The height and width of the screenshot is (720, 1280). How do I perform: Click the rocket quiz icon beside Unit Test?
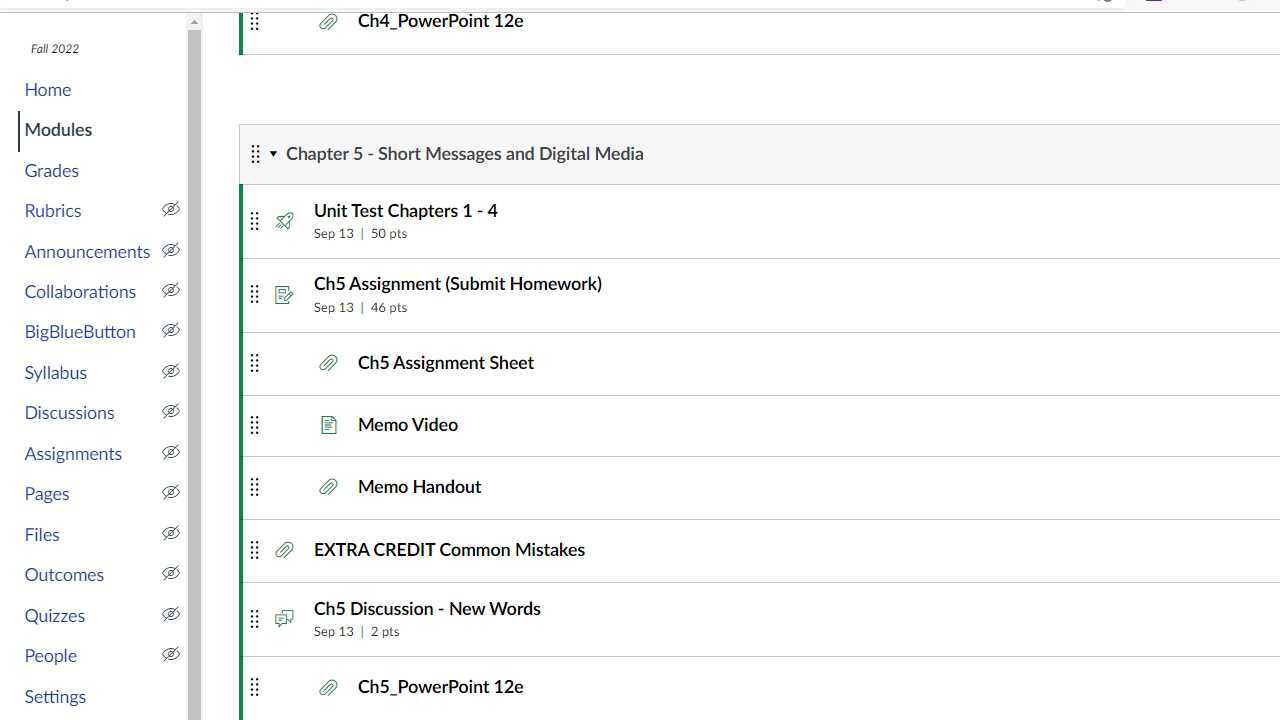(x=285, y=221)
